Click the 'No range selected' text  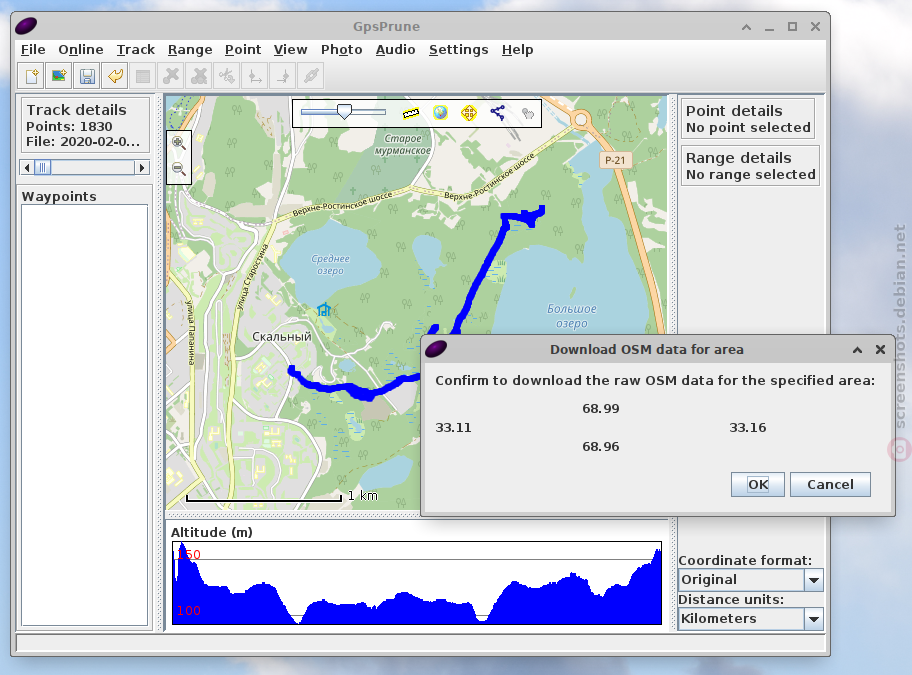[750, 174]
